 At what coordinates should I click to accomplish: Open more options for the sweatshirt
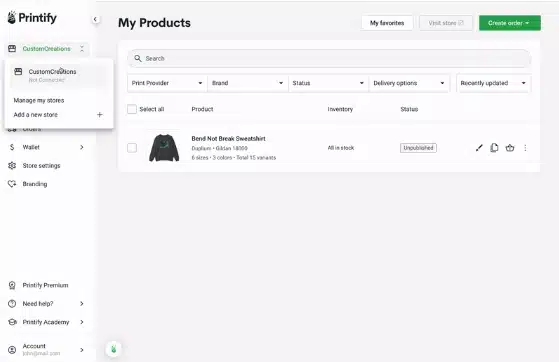pyautogui.click(x=525, y=148)
